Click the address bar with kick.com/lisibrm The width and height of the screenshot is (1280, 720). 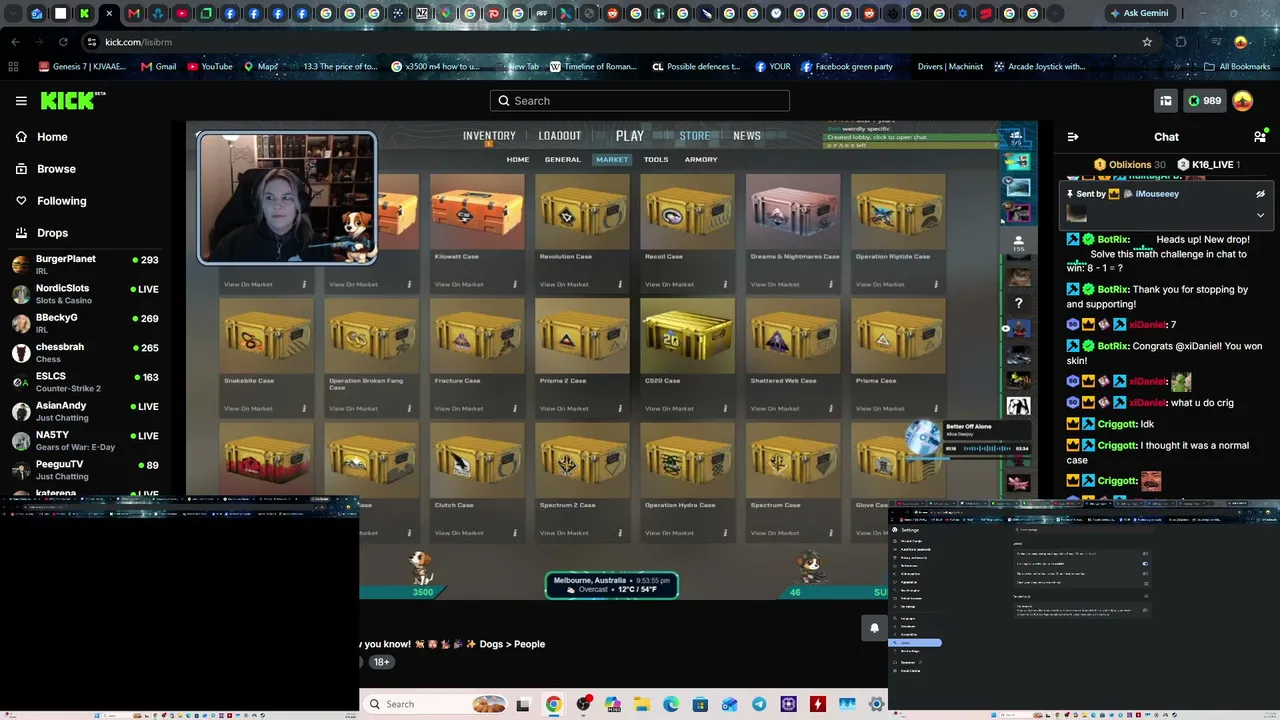point(620,42)
